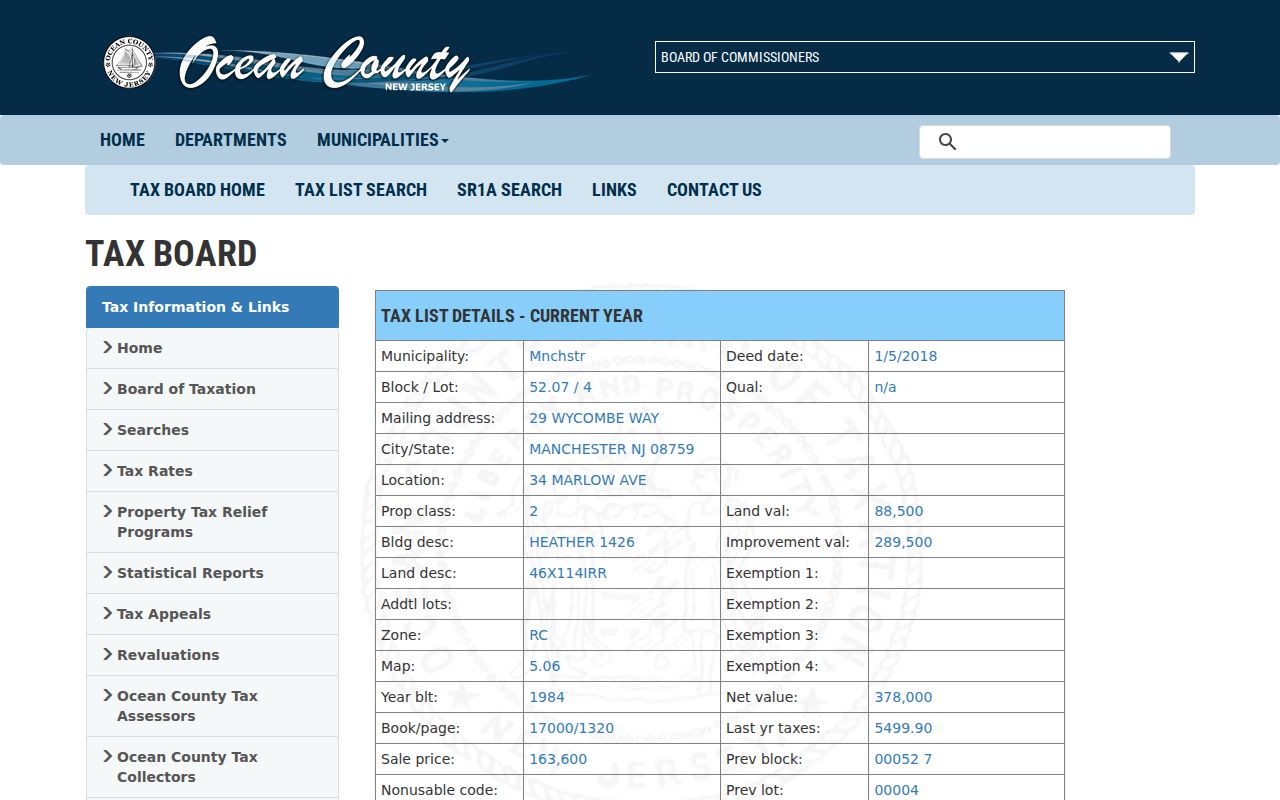Click last year taxes 5499.90
The image size is (1280, 800).
(903, 728)
